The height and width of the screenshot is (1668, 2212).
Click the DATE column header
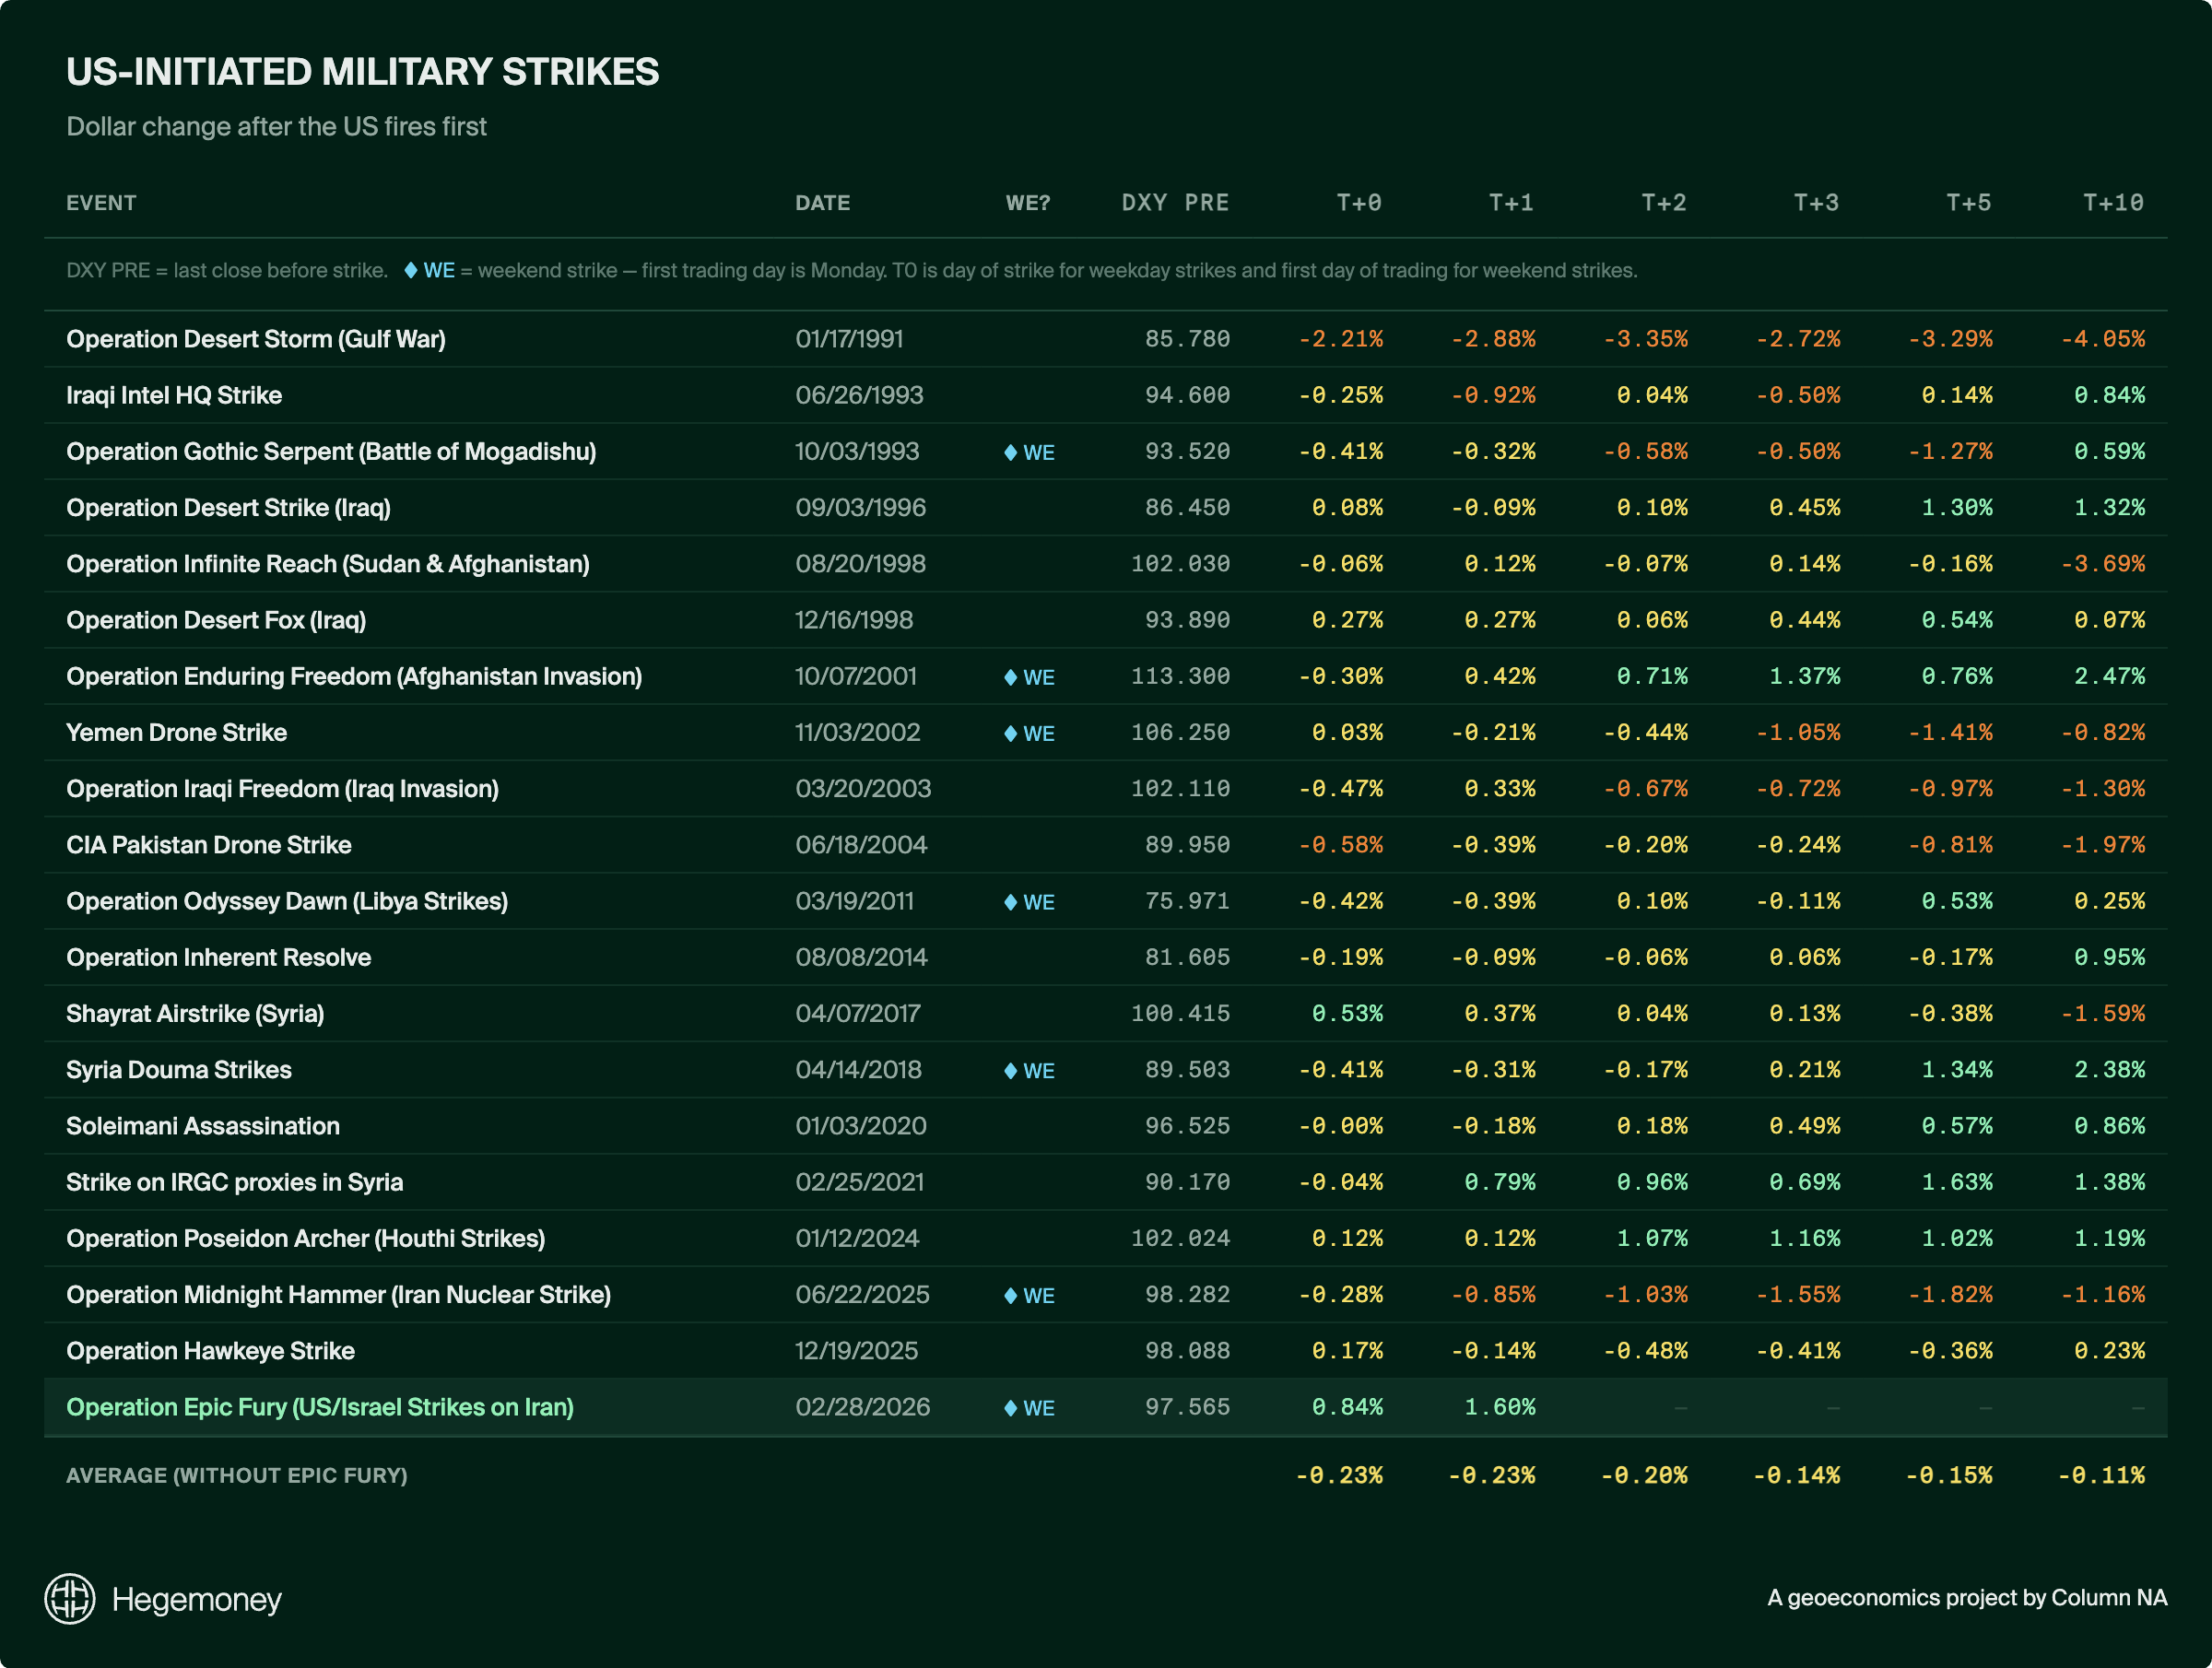coord(822,203)
